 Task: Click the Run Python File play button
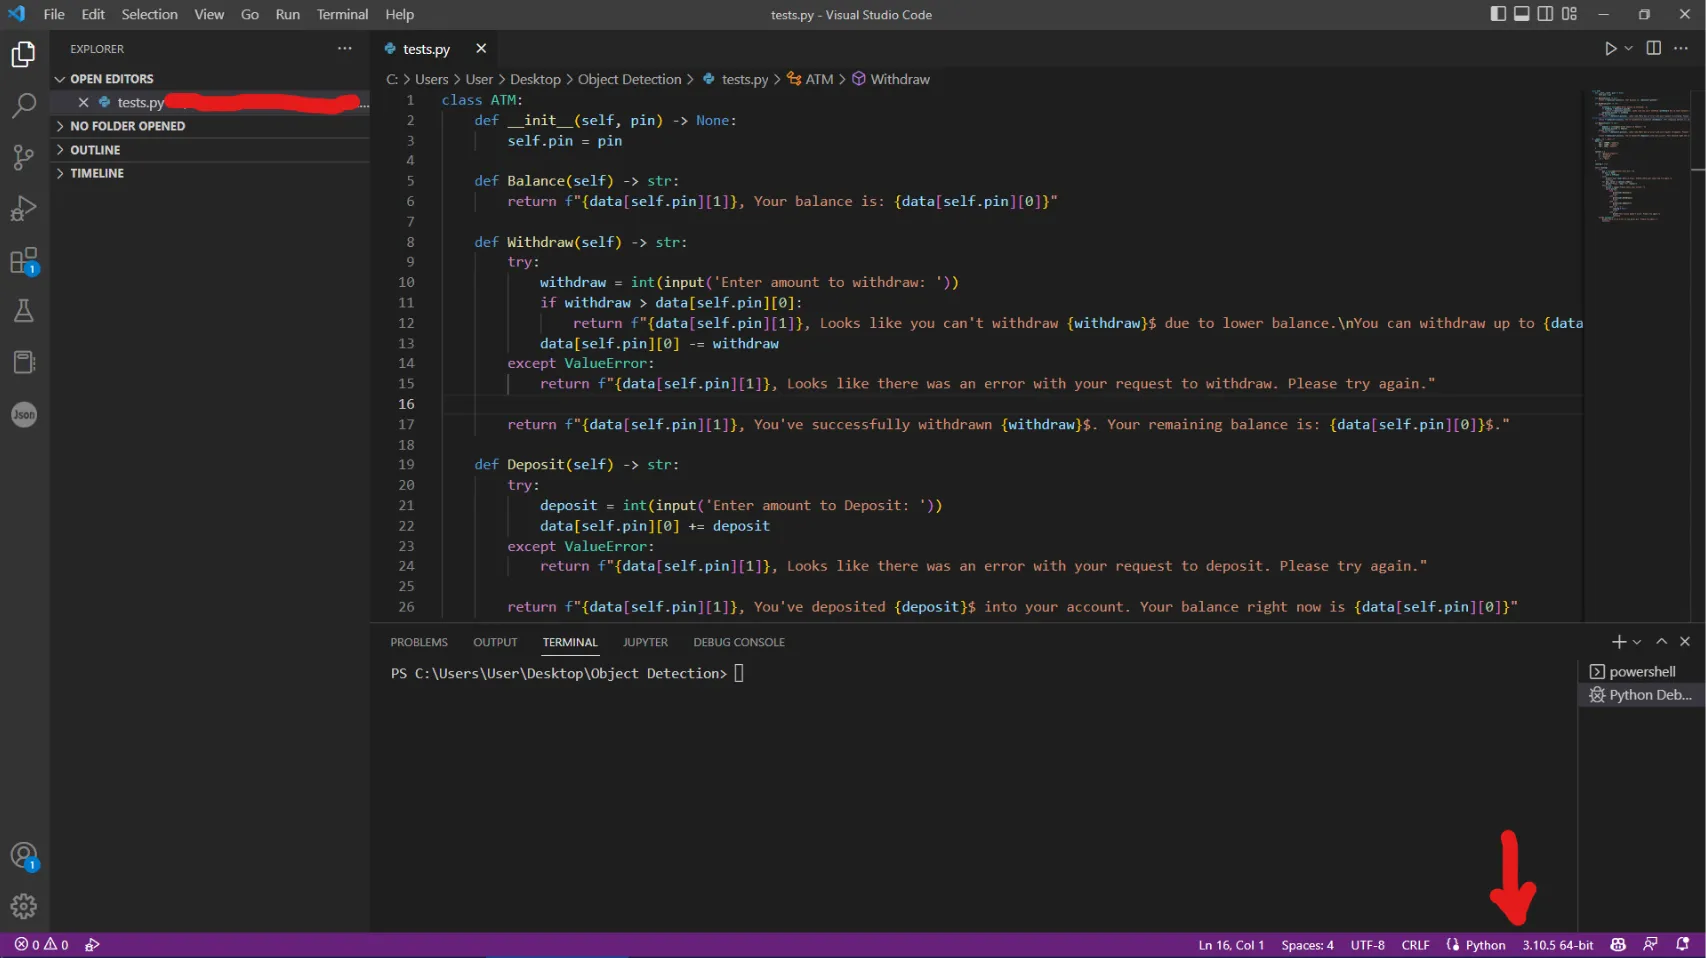tap(1610, 49)
